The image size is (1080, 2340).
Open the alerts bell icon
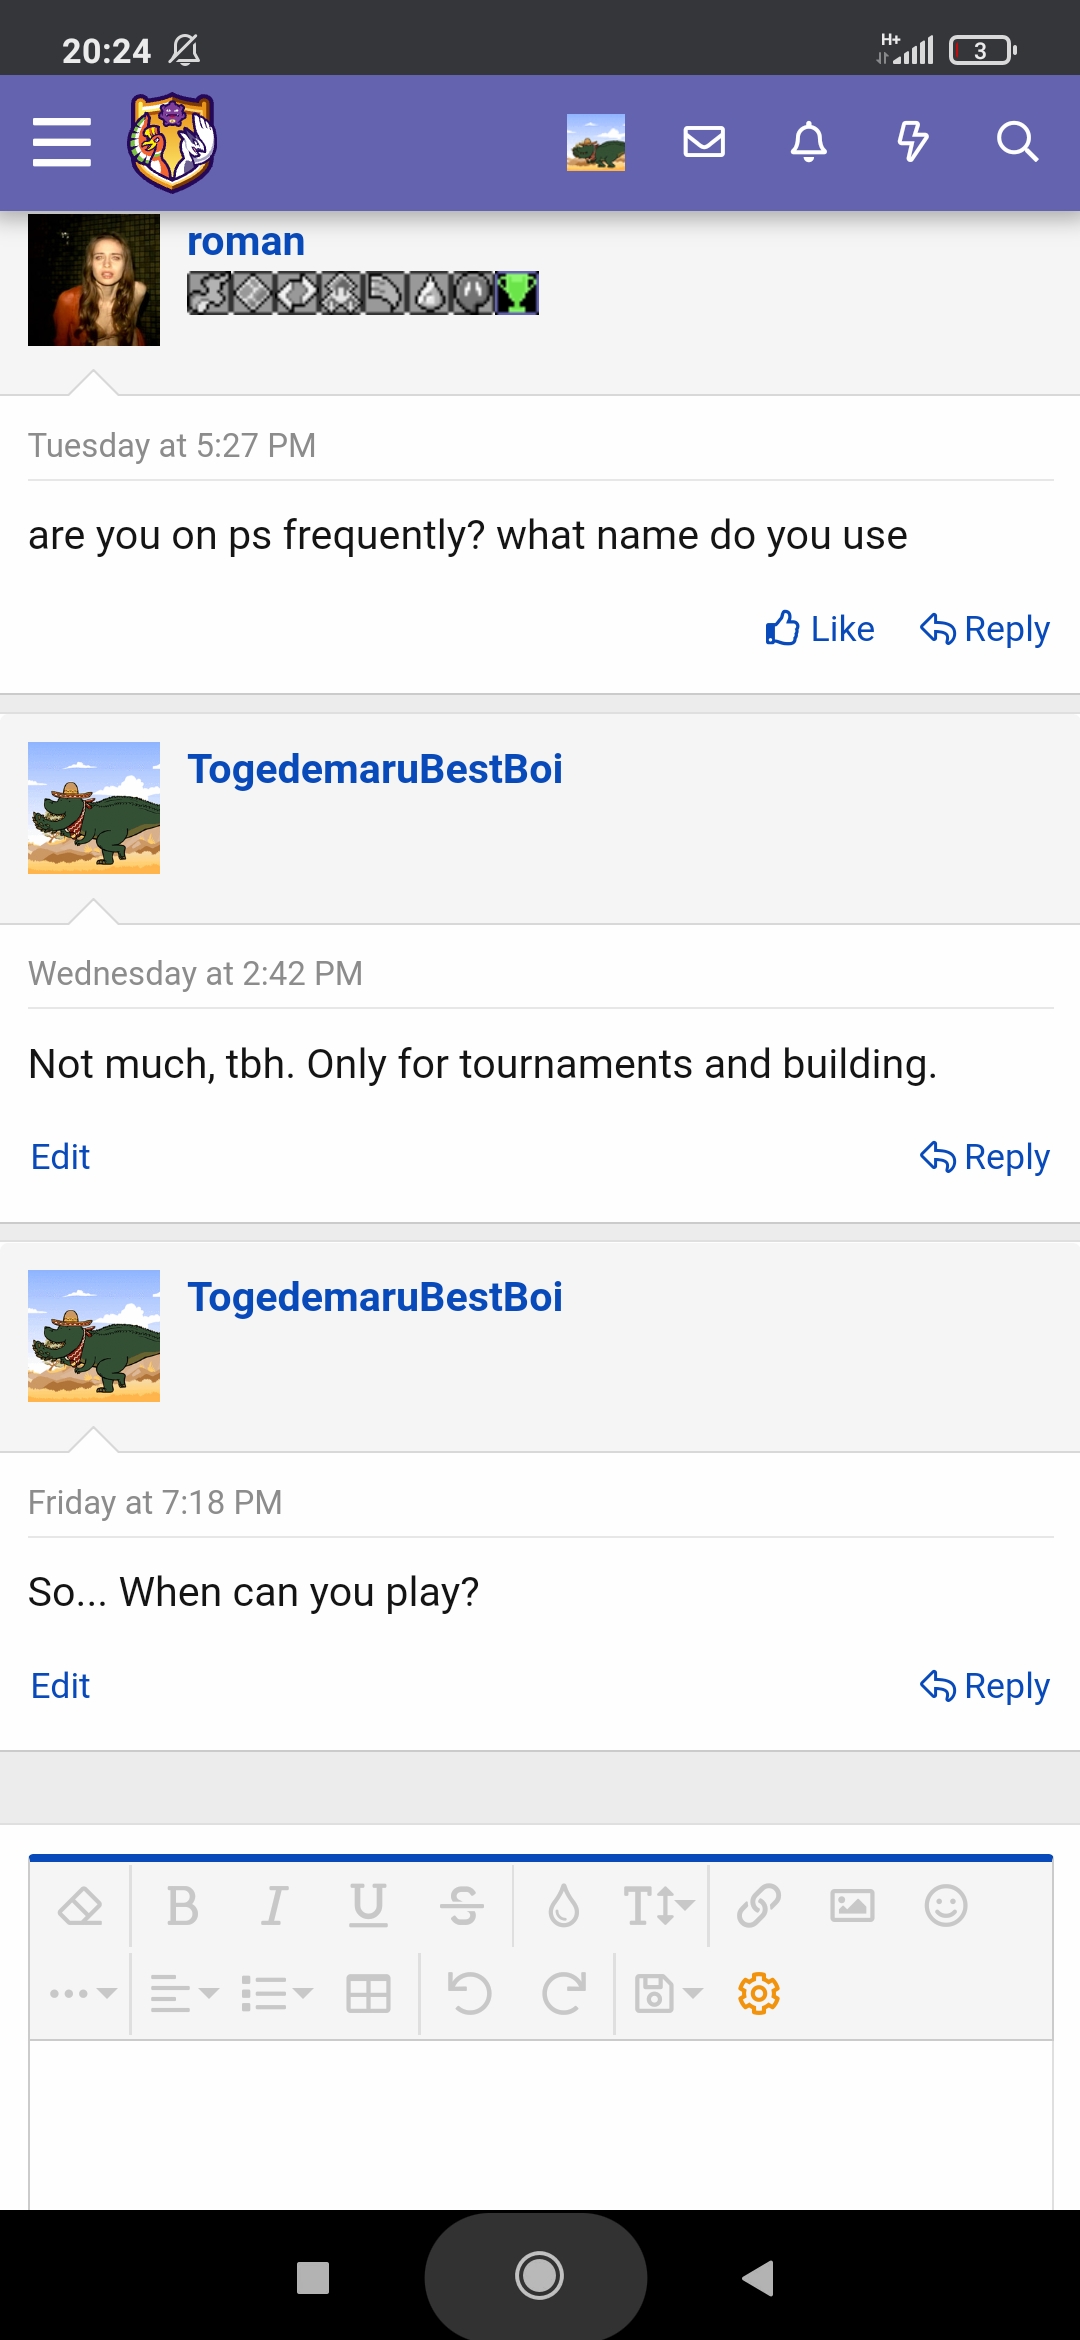tap(808, 141)
